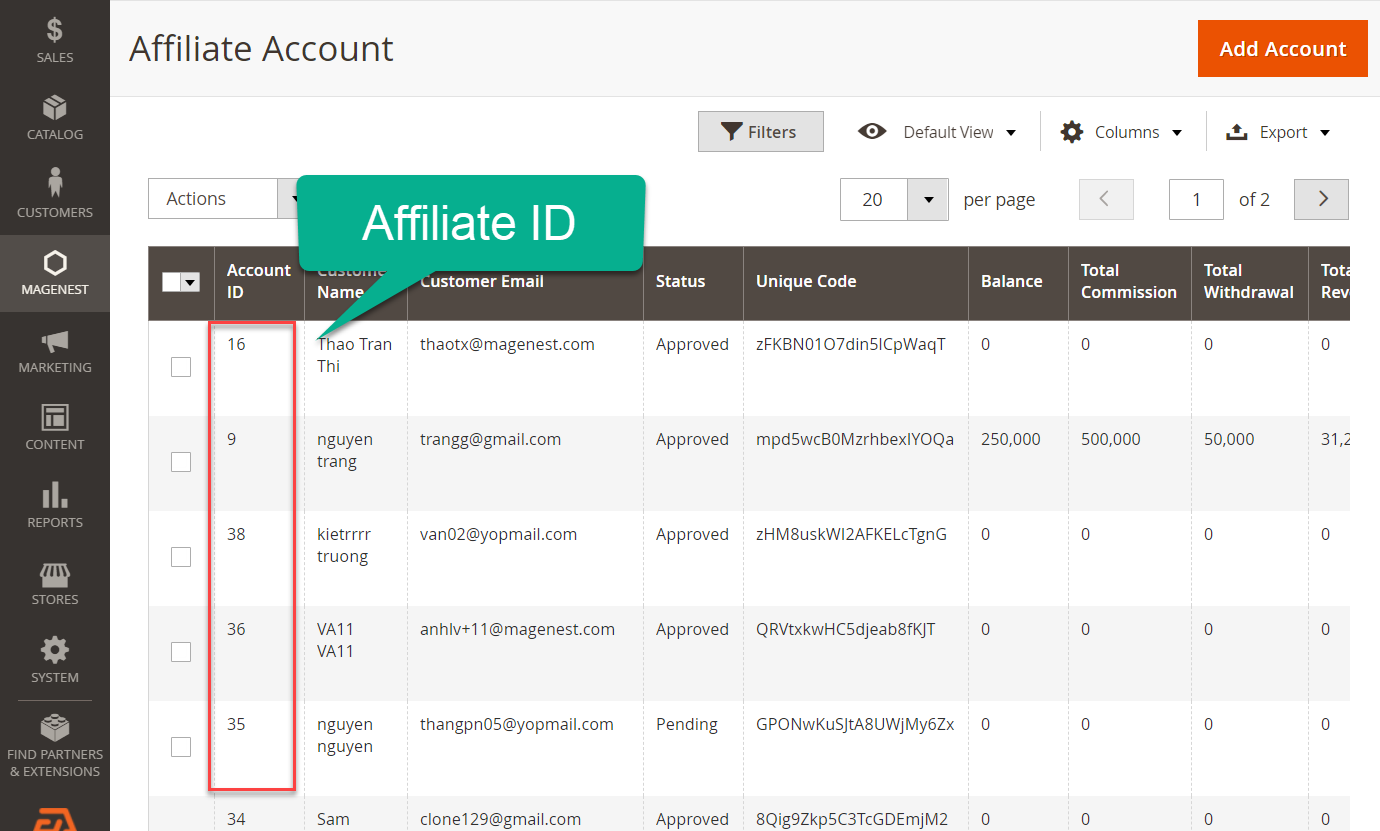Click unique code QRVtxkwHC5djeab8fKJT
Viewport: 1380px width, 831px height.
pyautogui.click(x=846, y=629)
